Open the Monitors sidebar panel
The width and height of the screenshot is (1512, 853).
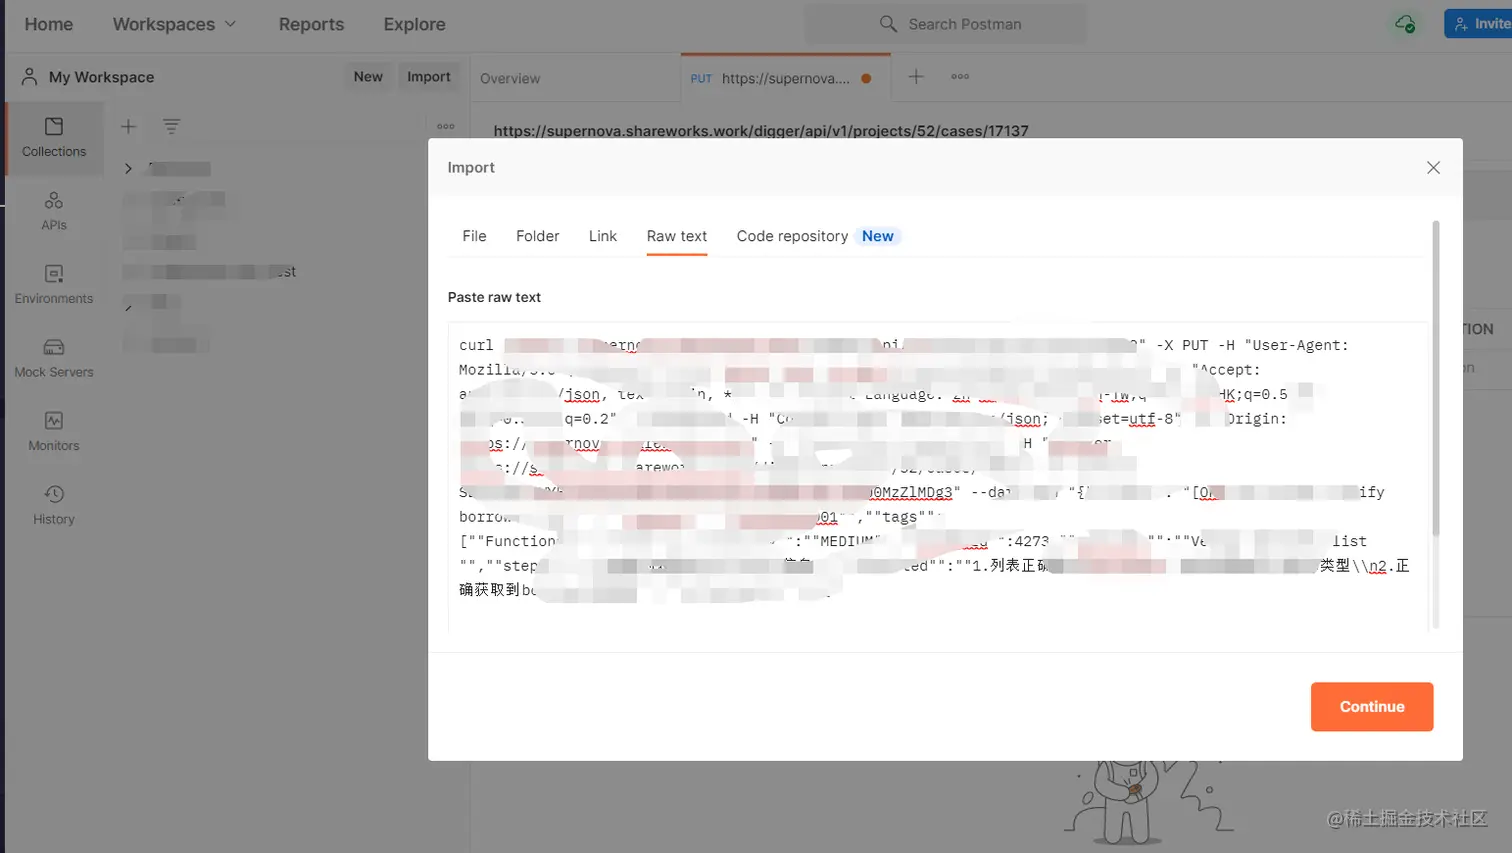[x=54, y=432]
